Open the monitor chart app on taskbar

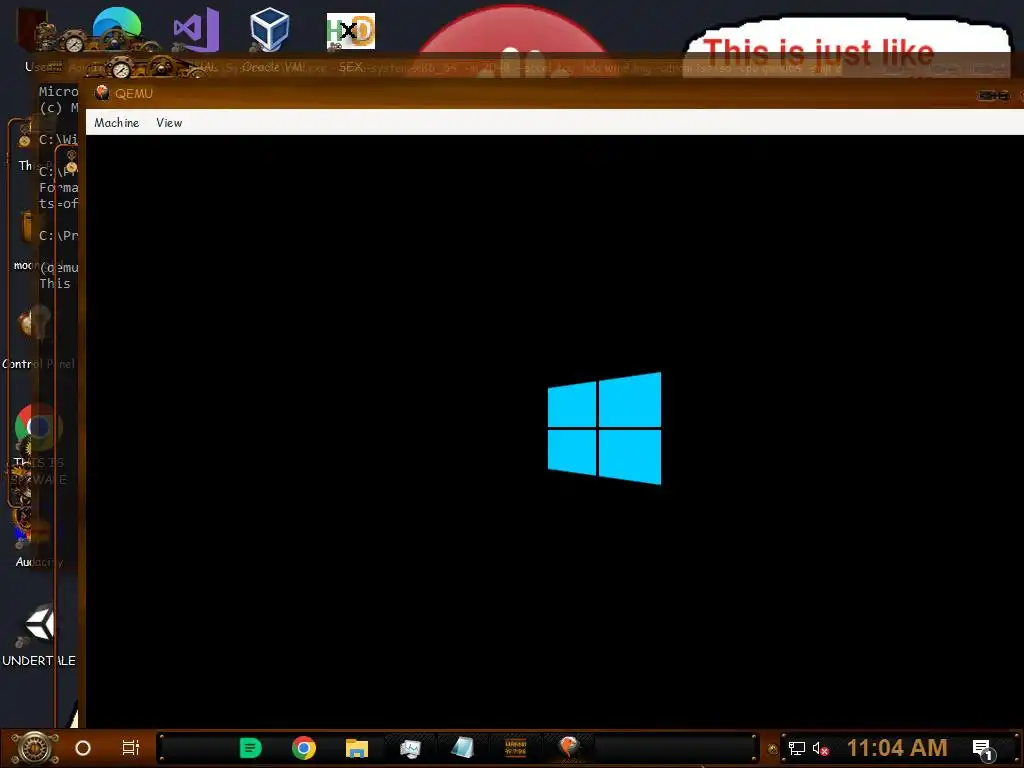coord(410,748)
